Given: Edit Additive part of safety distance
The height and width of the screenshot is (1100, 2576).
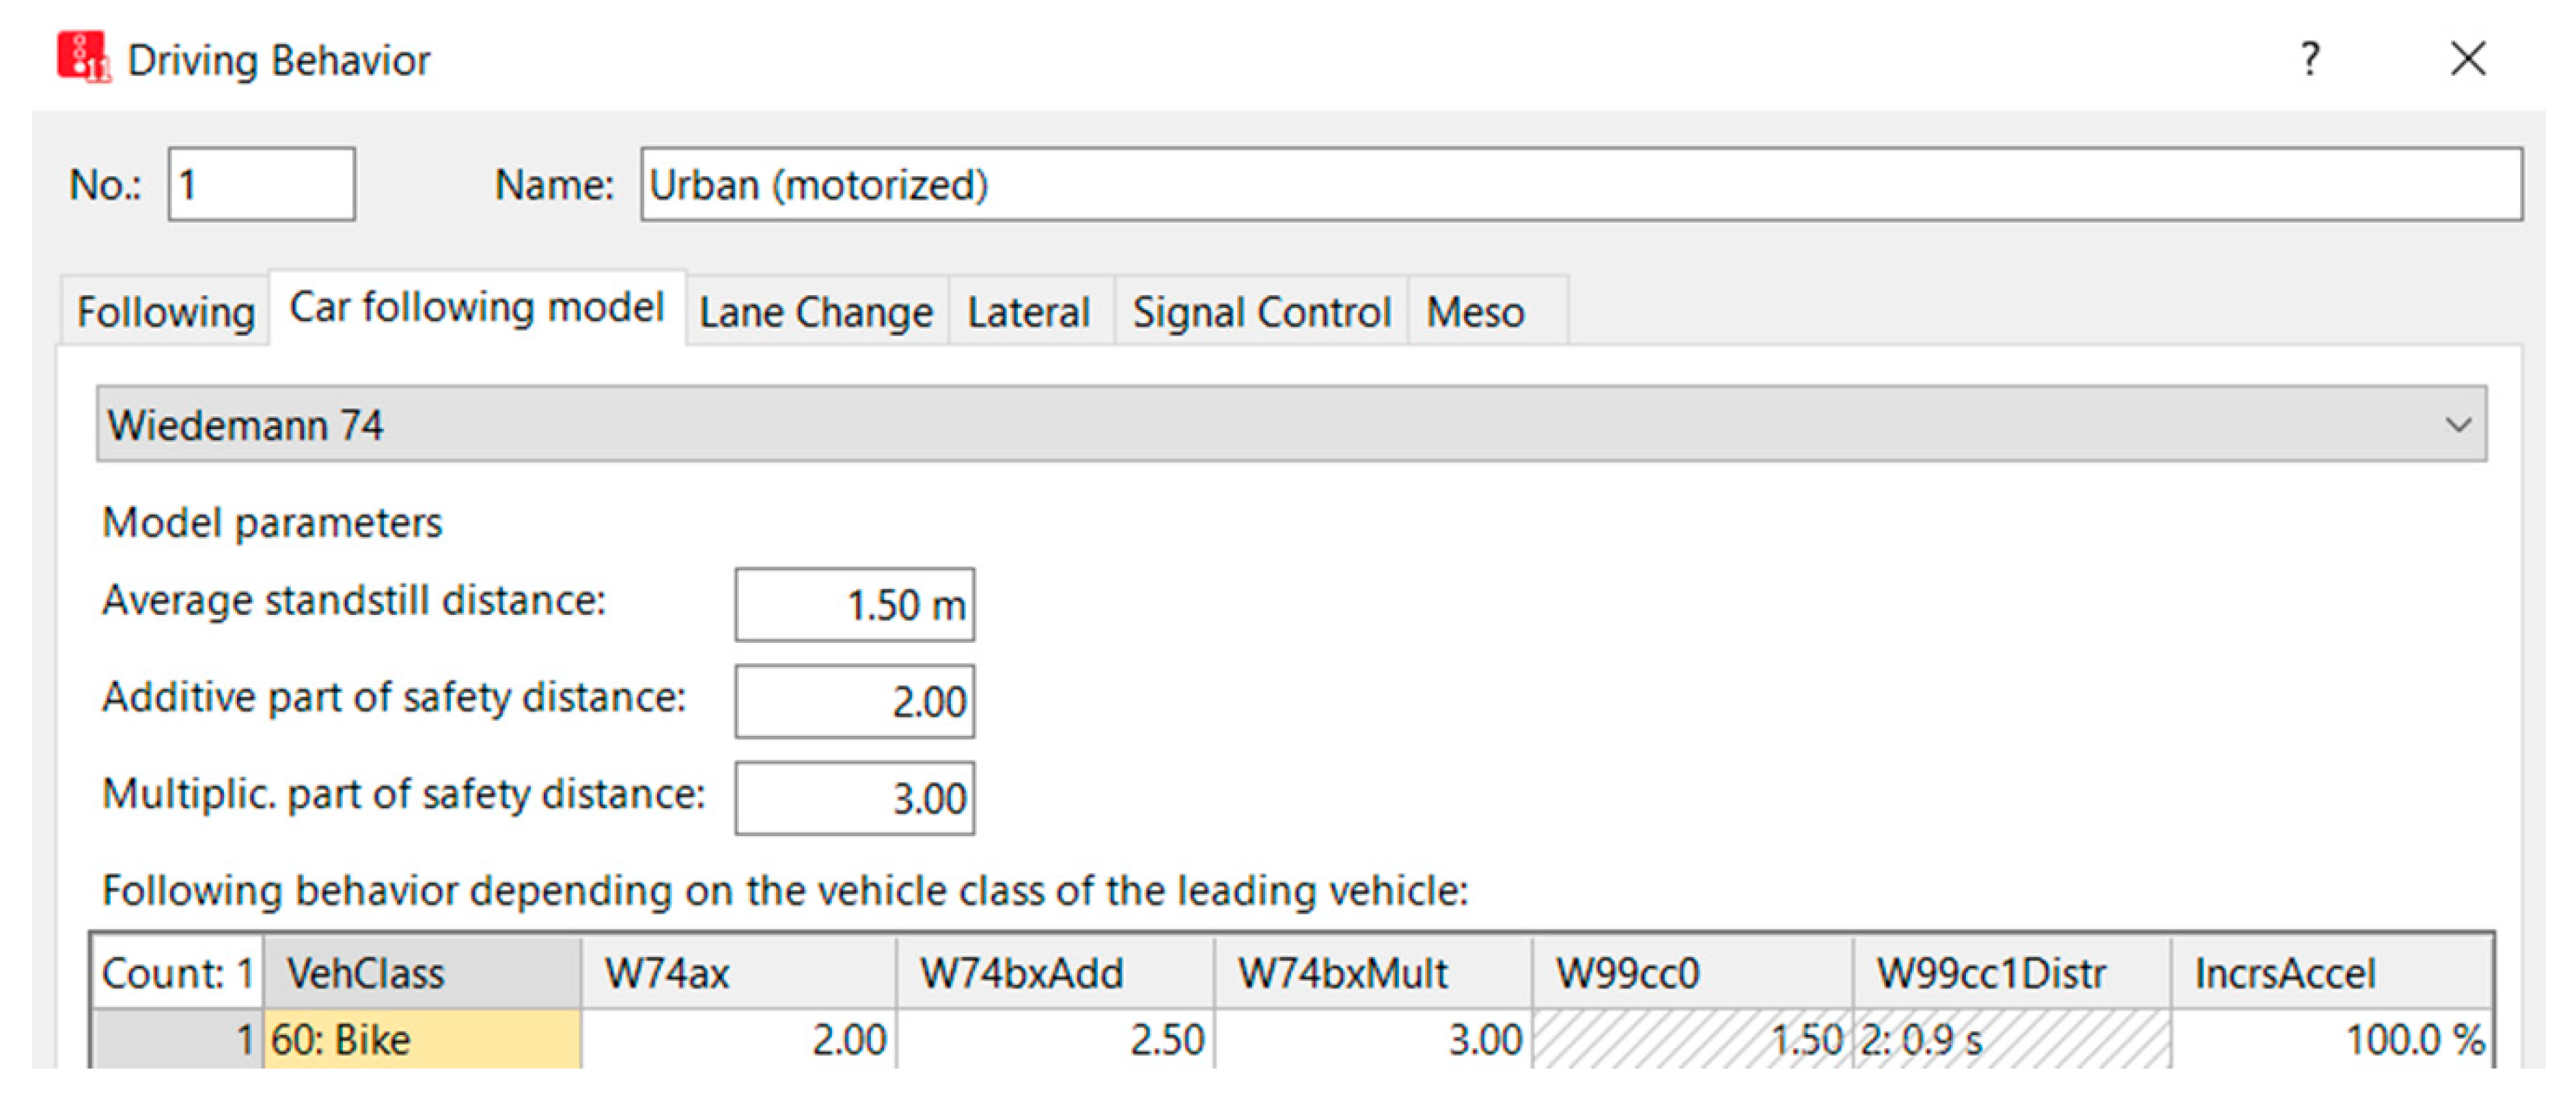Looking at the screenshot, I should tap(854, 702).
